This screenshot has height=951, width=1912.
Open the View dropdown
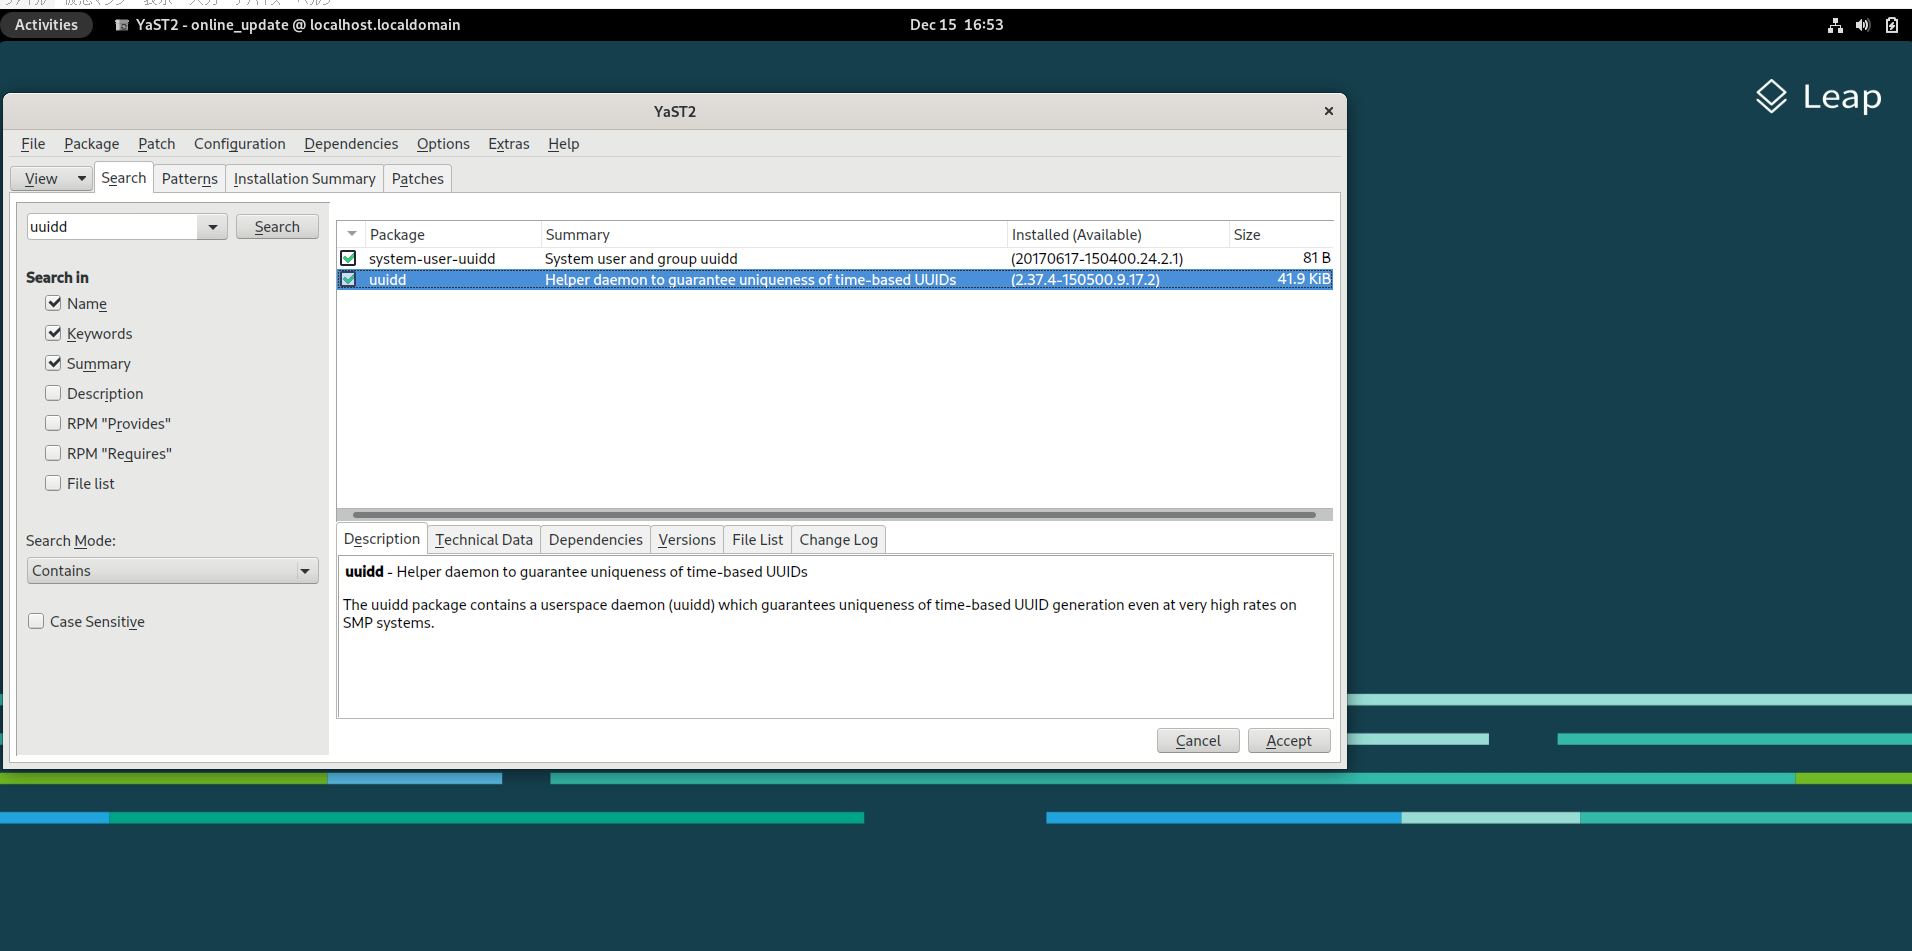click(51, 178)
